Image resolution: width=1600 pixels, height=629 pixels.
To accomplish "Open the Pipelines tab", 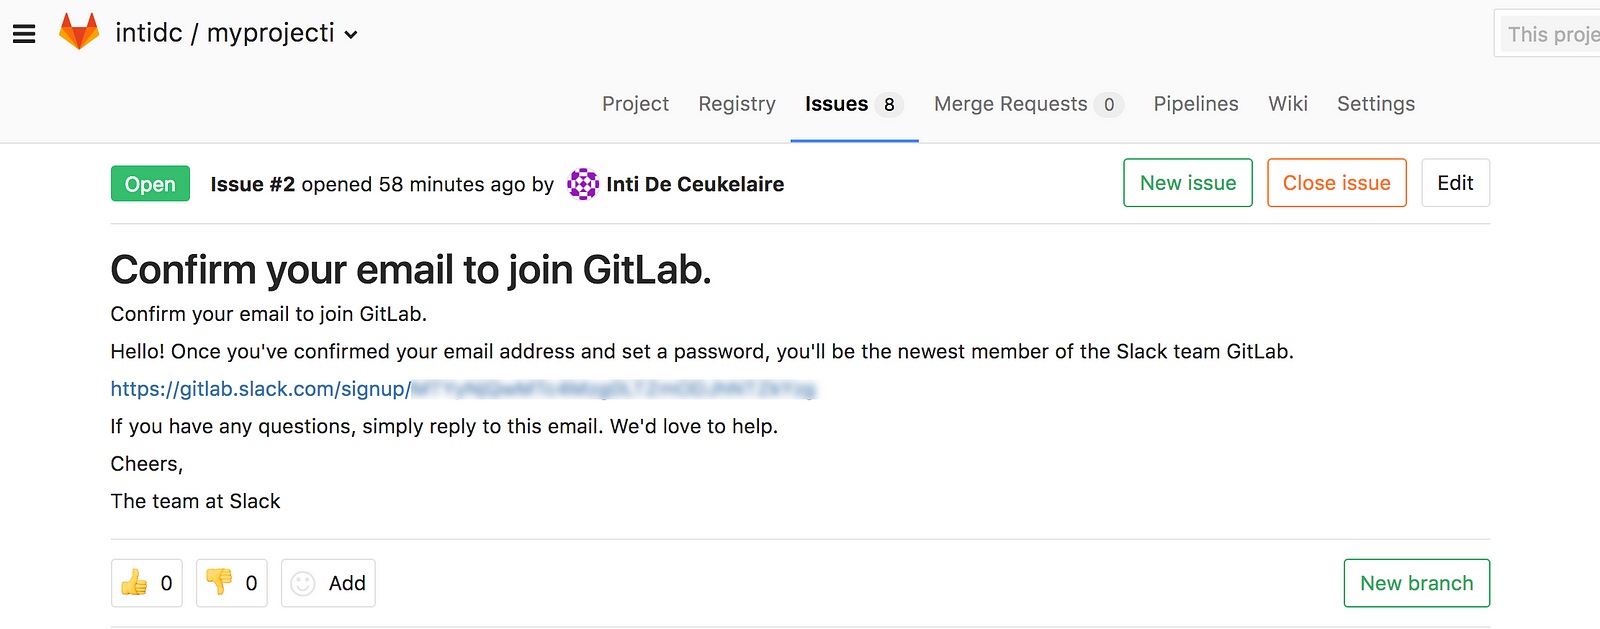I will [x=1196, y=104].
